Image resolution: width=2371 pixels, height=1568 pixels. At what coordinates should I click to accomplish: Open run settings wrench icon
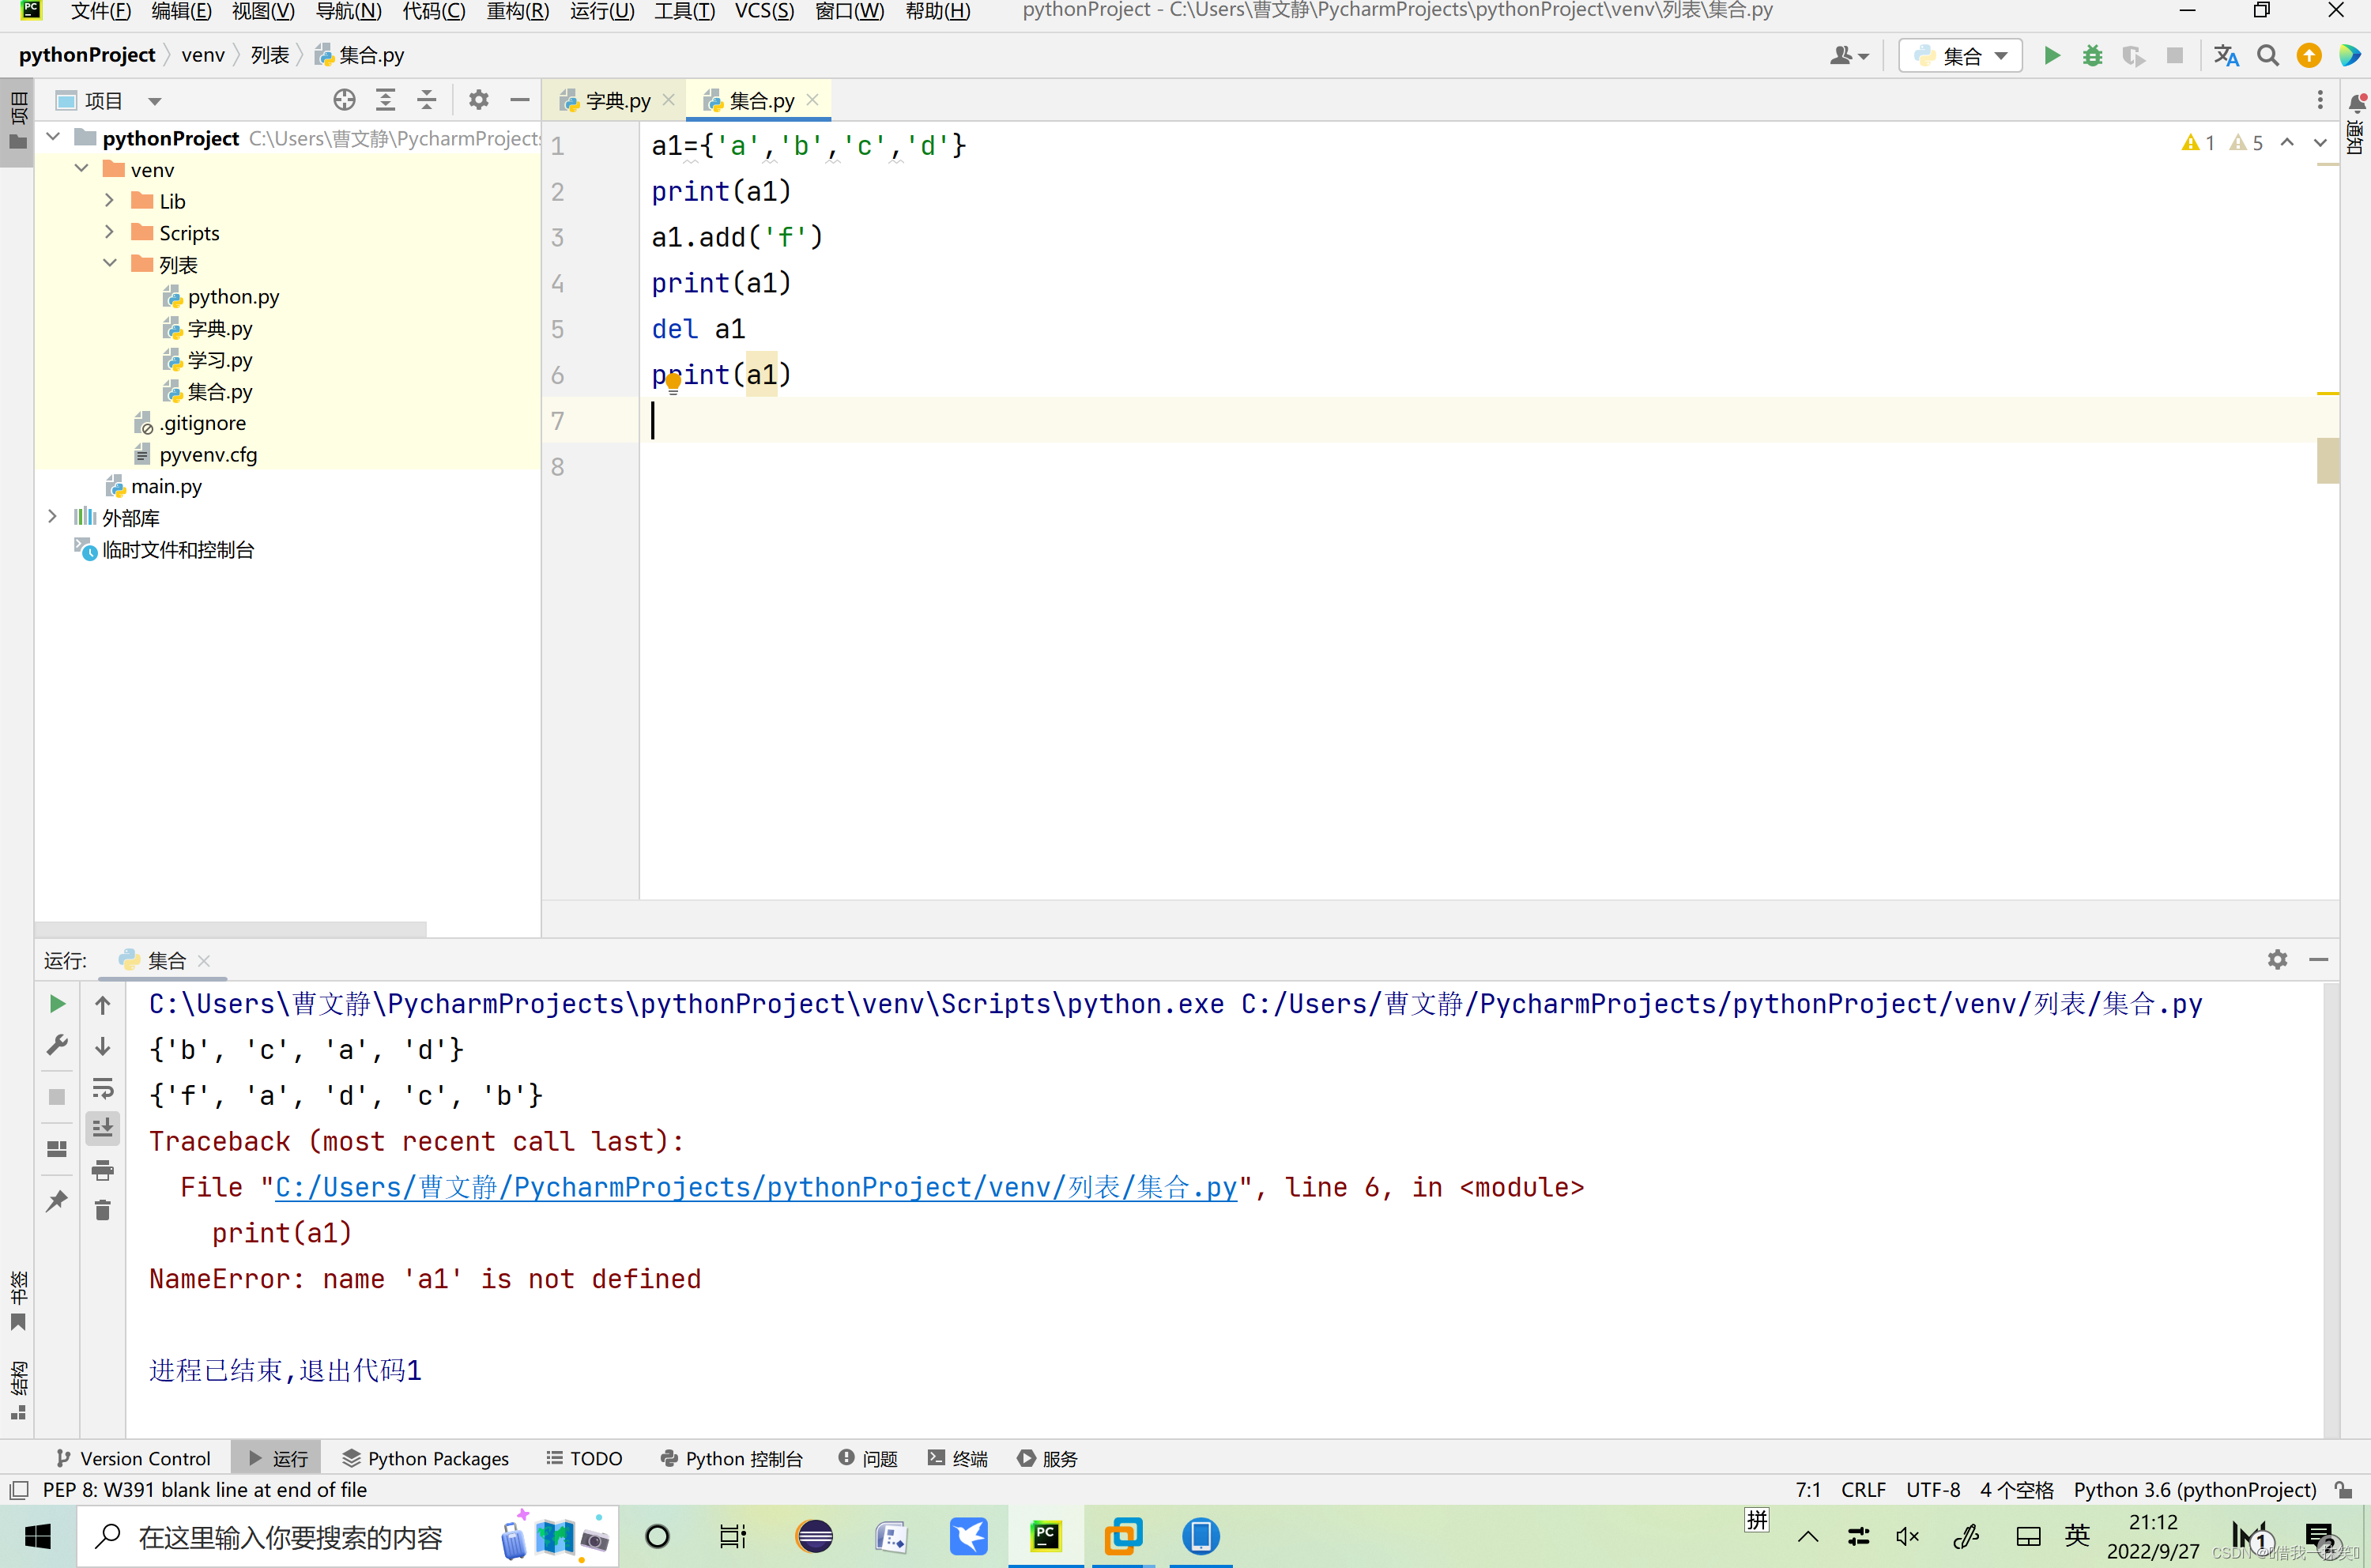(x=57, y=1046)
